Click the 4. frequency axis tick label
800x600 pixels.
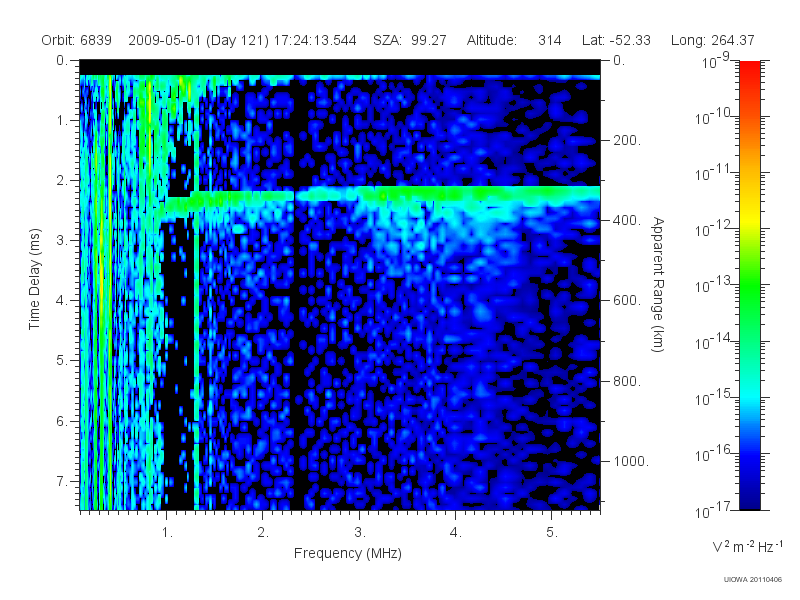pyautogui.click(x=456, y=533)
